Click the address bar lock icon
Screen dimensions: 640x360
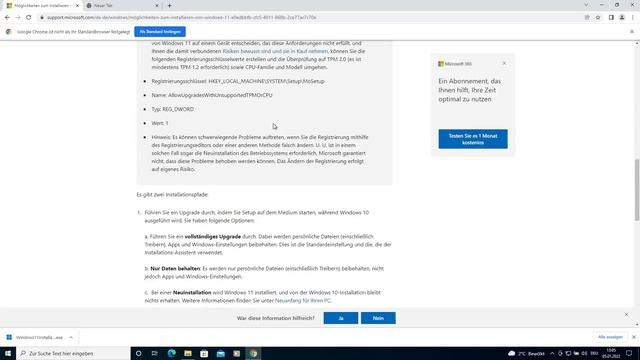click(x=42, y=18)
